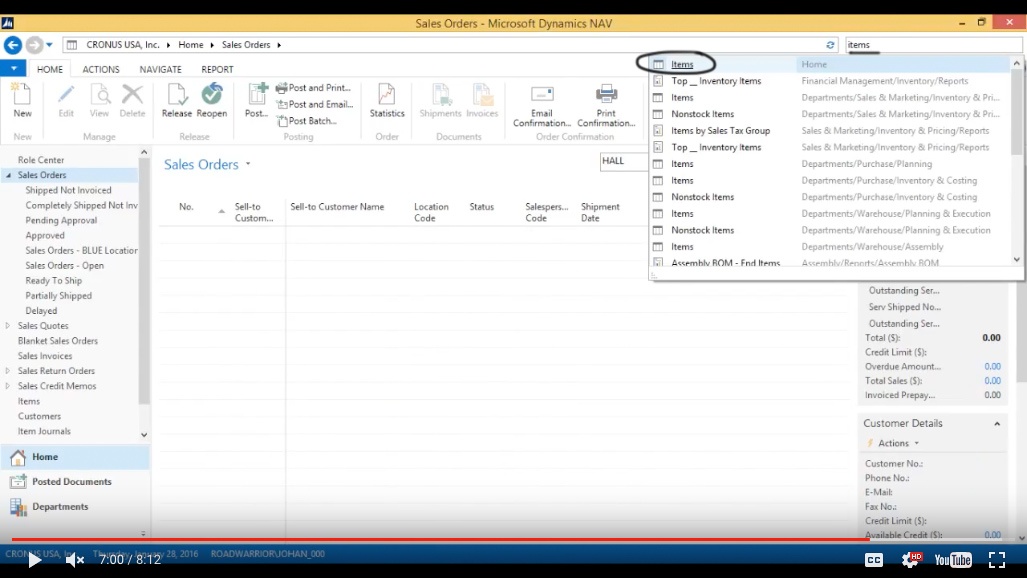The image size is (1027, 578).
Task: Enter fullscreen video mode
Action: point(996,560)
